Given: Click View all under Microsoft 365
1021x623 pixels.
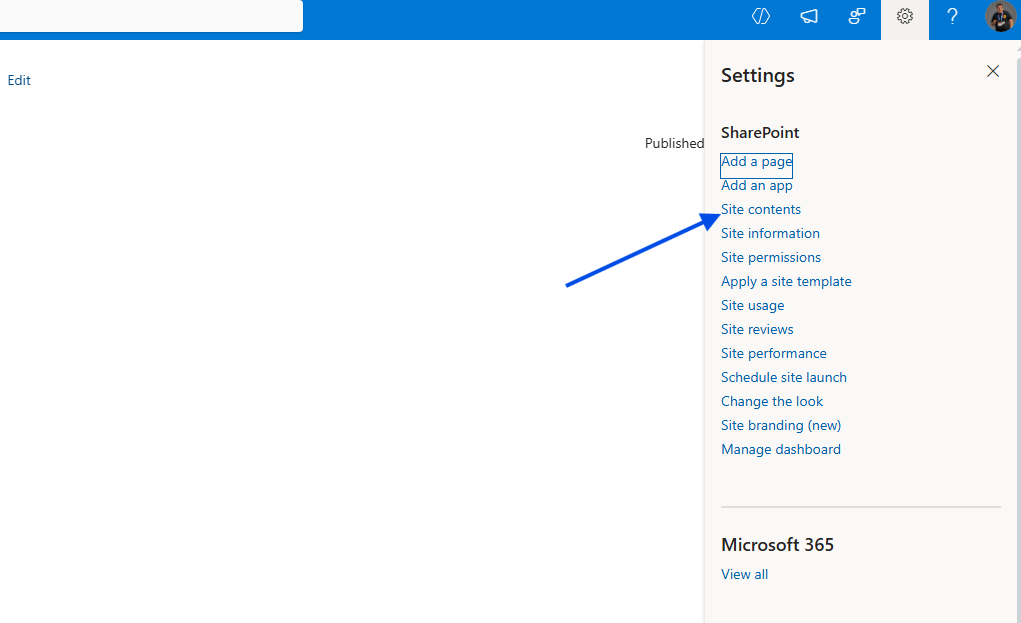Looking at the screenshot, I should click(x=744, y=574).
